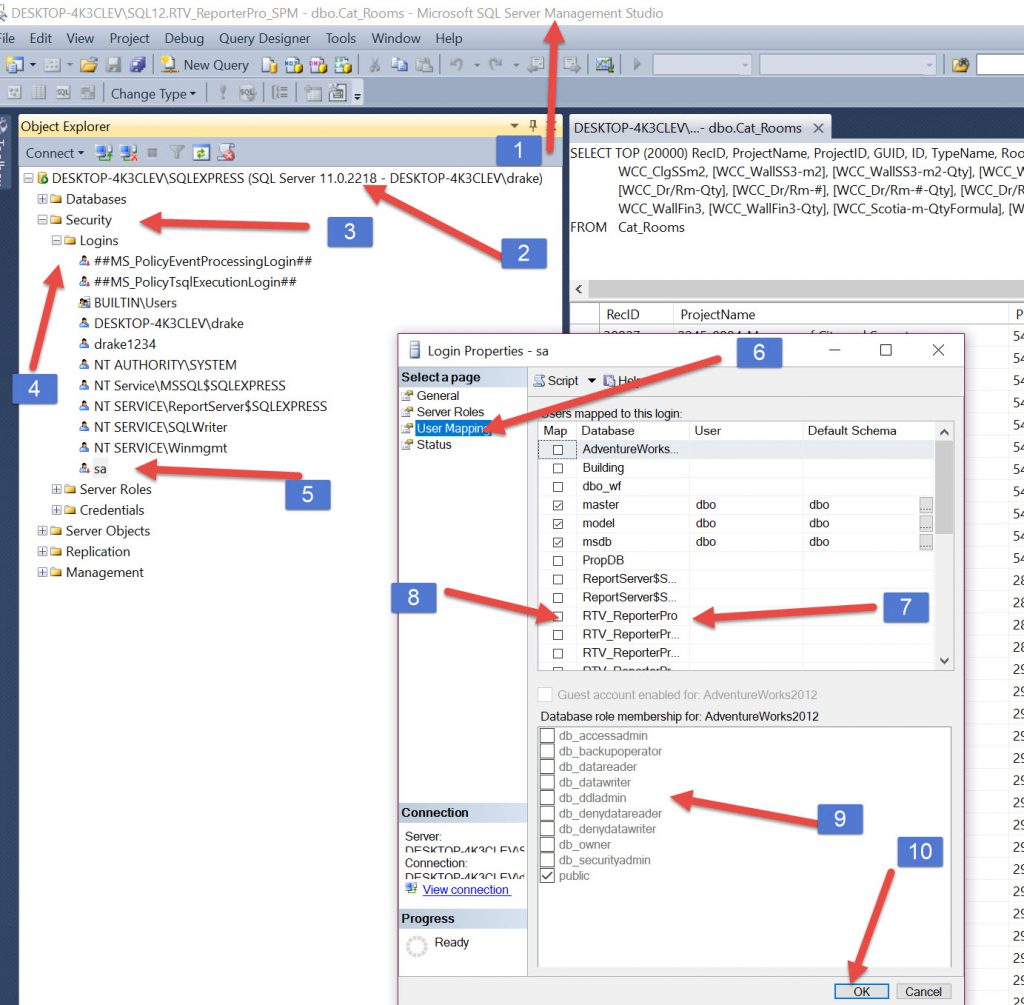
Task: Select the sa login in tree
Action: click(x=100, y=468)
